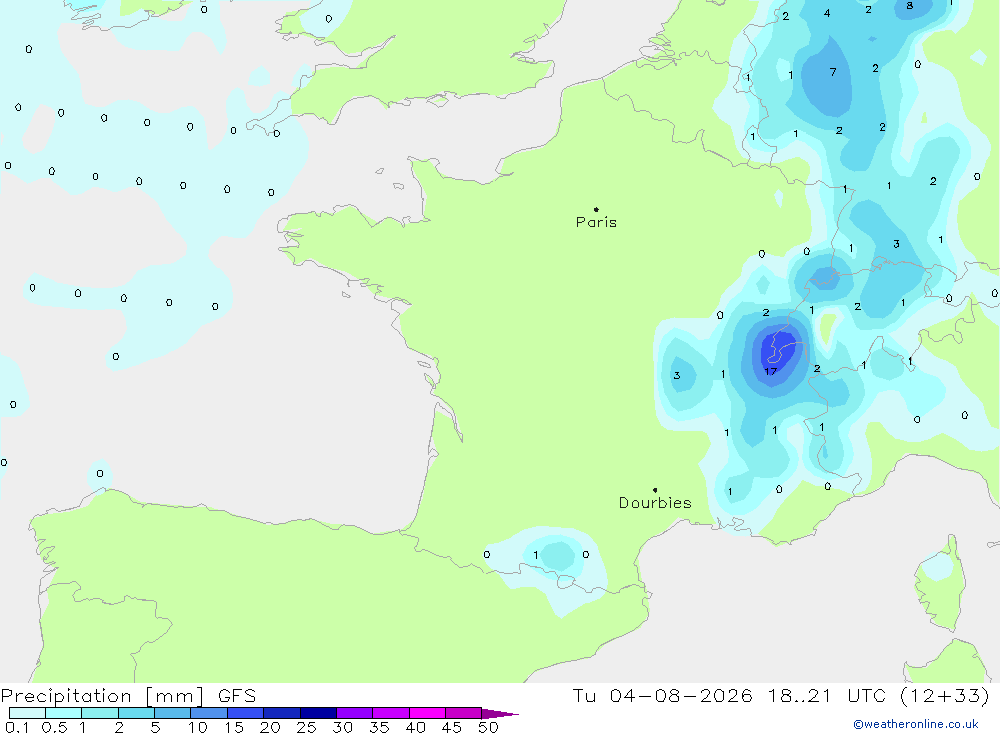The height and width of the screenshot is (733, 1000).
Task: Select the 0.1 mm legend color swatch
Action: (x=27, y=713)
